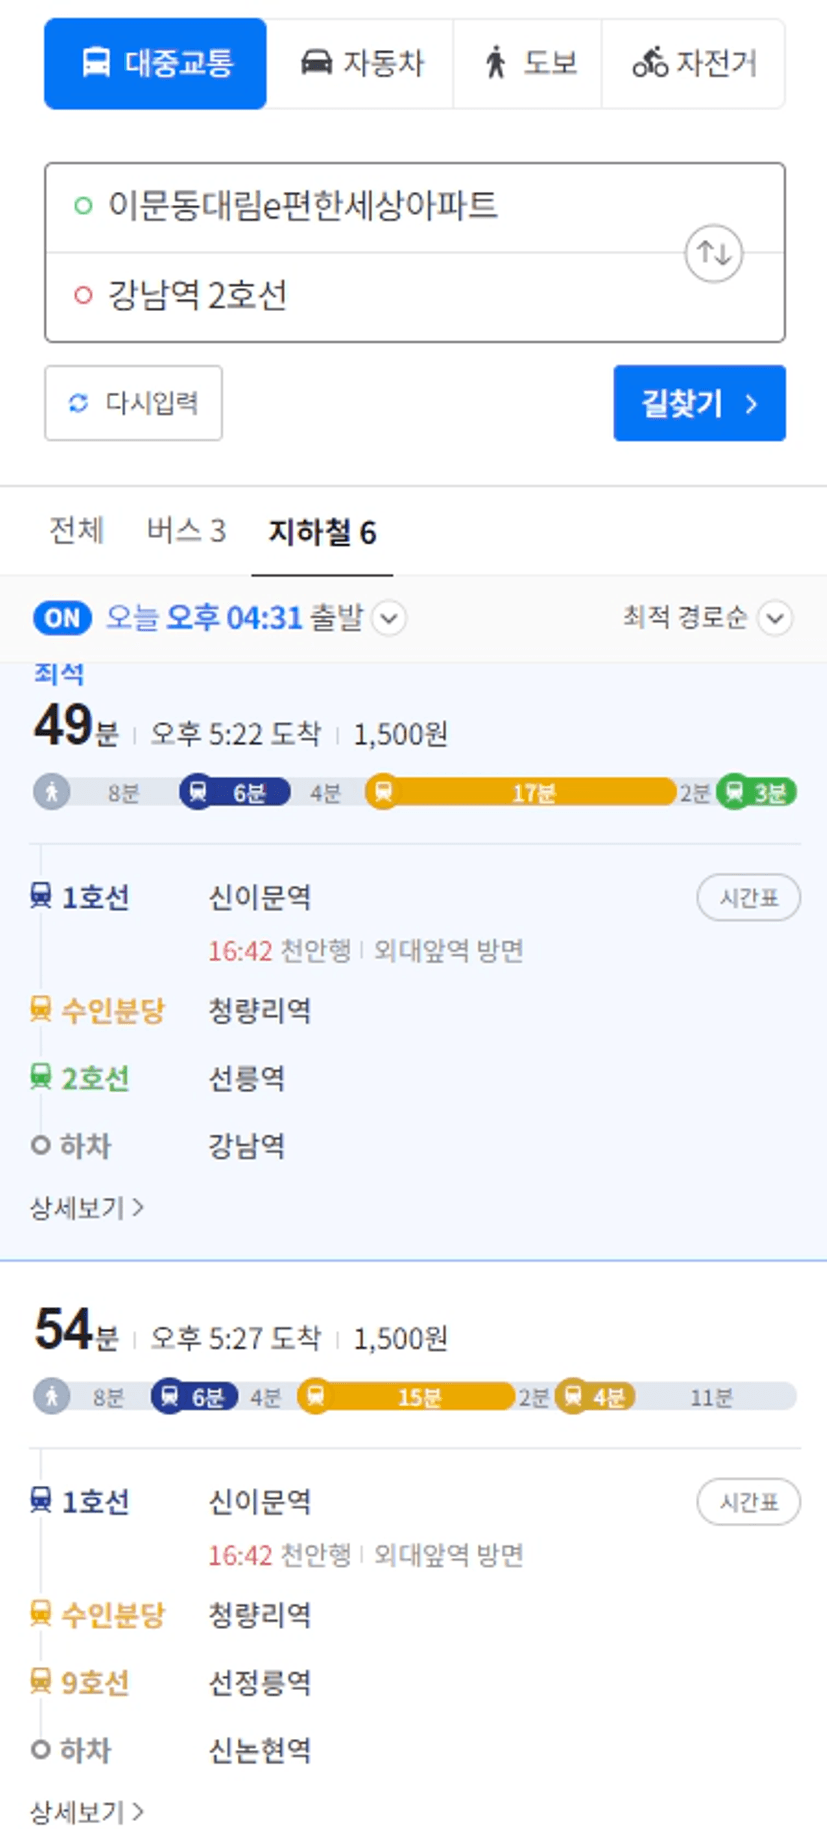Open the 최적 경로순 sort dropdown
Viewport: 827px width, 1829px height.
pos(707,618)
